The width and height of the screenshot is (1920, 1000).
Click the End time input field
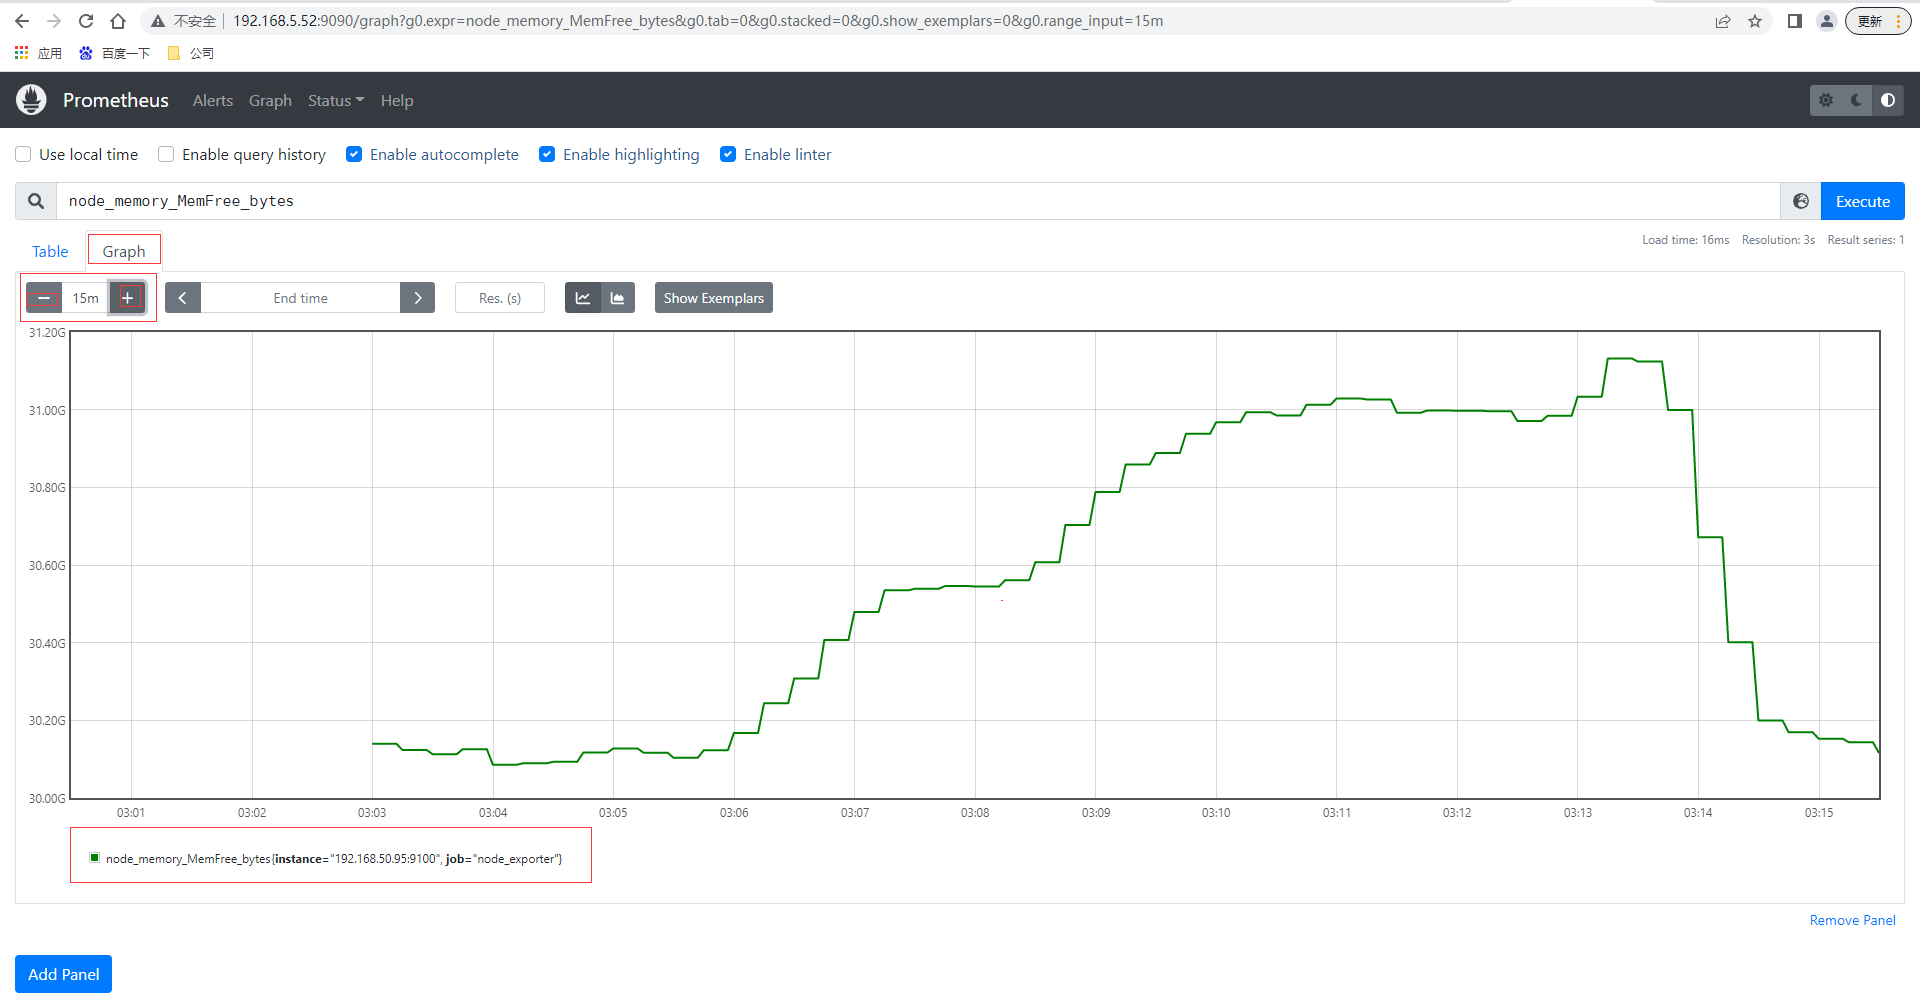click(x=300, y=298)
